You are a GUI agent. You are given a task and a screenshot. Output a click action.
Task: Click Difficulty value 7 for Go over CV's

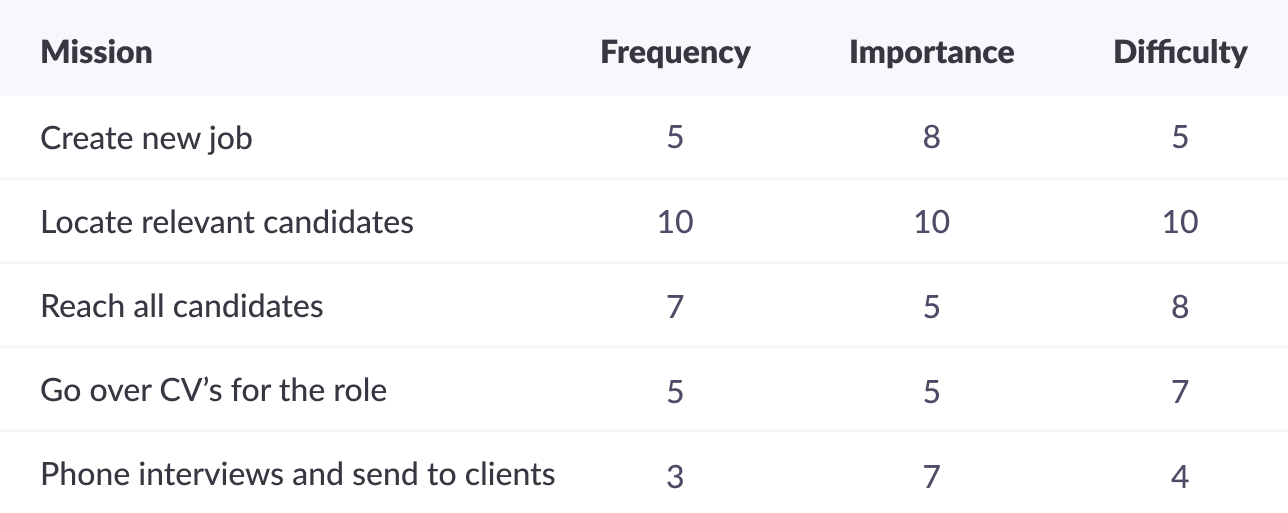1180,390
